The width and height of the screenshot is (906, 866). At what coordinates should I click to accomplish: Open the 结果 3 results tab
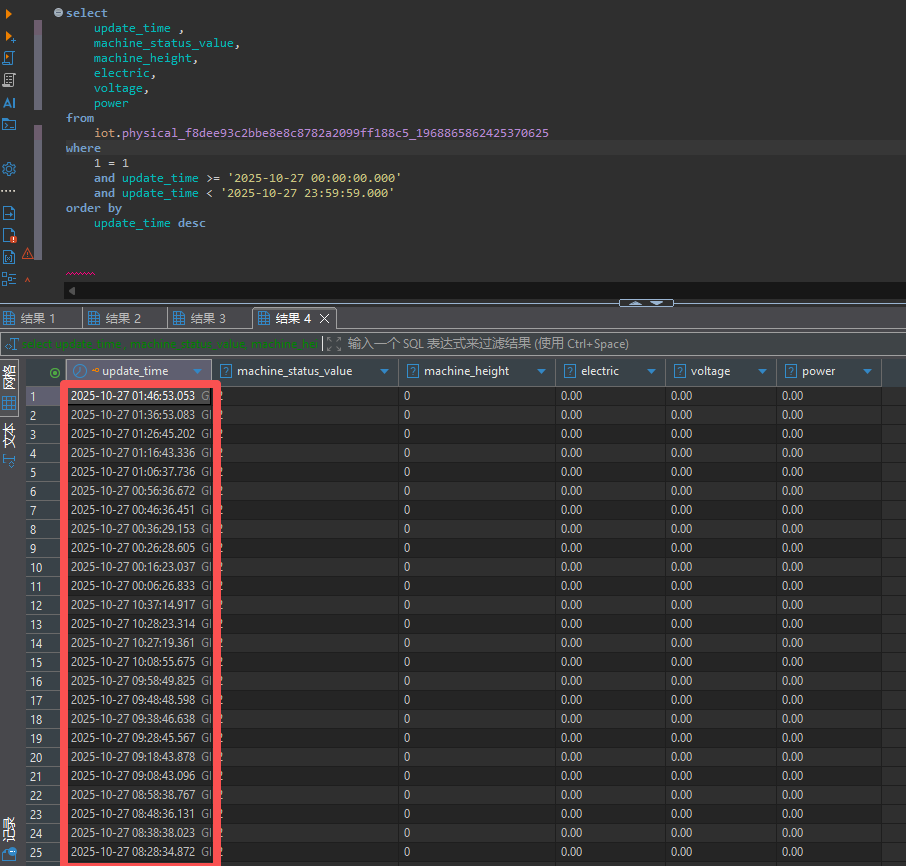pyautogui.click(x=209, y=318)
